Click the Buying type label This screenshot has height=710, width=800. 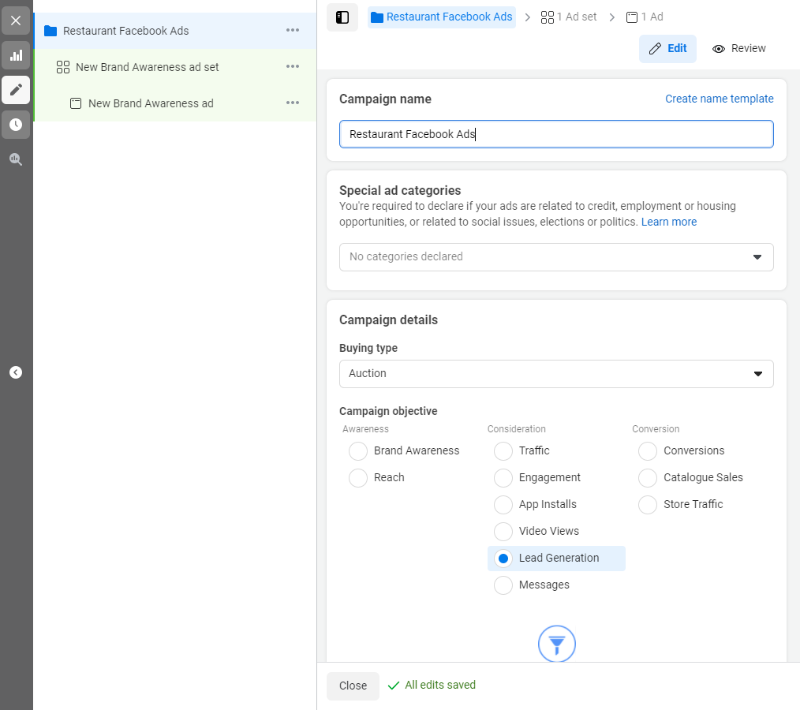pos(368,348)
